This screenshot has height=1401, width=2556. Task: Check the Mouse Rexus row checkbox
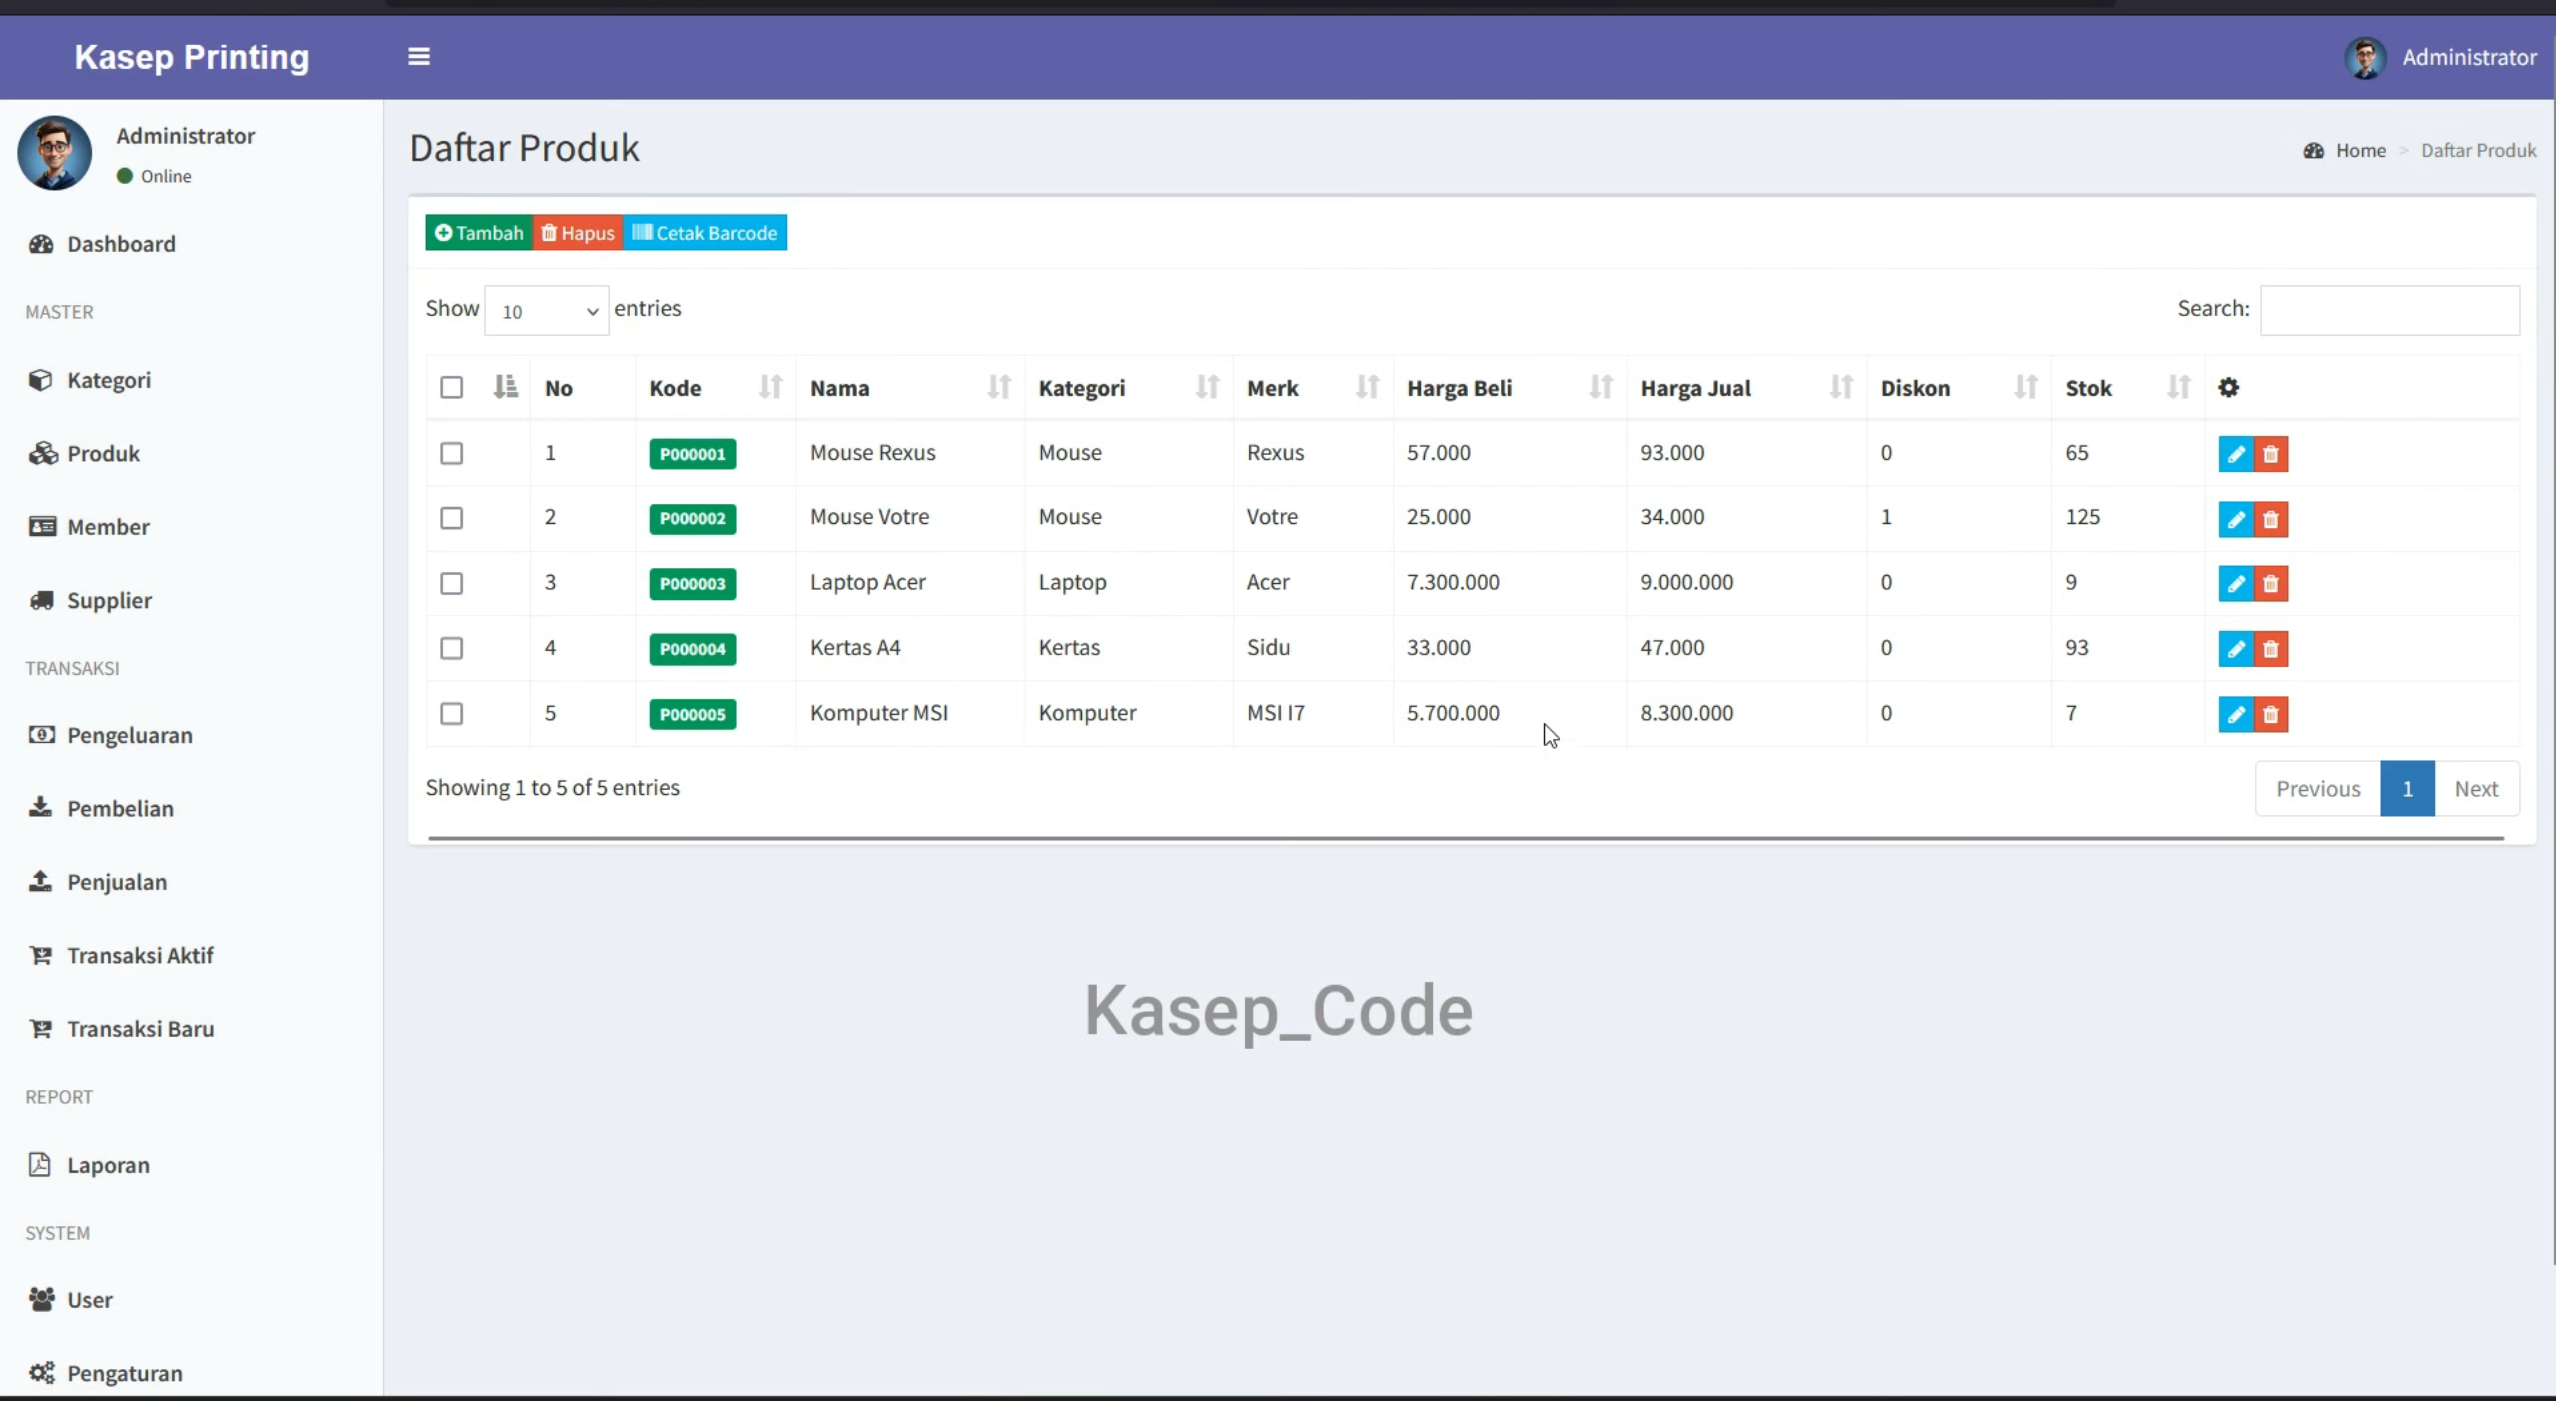[x=452, y=453]
